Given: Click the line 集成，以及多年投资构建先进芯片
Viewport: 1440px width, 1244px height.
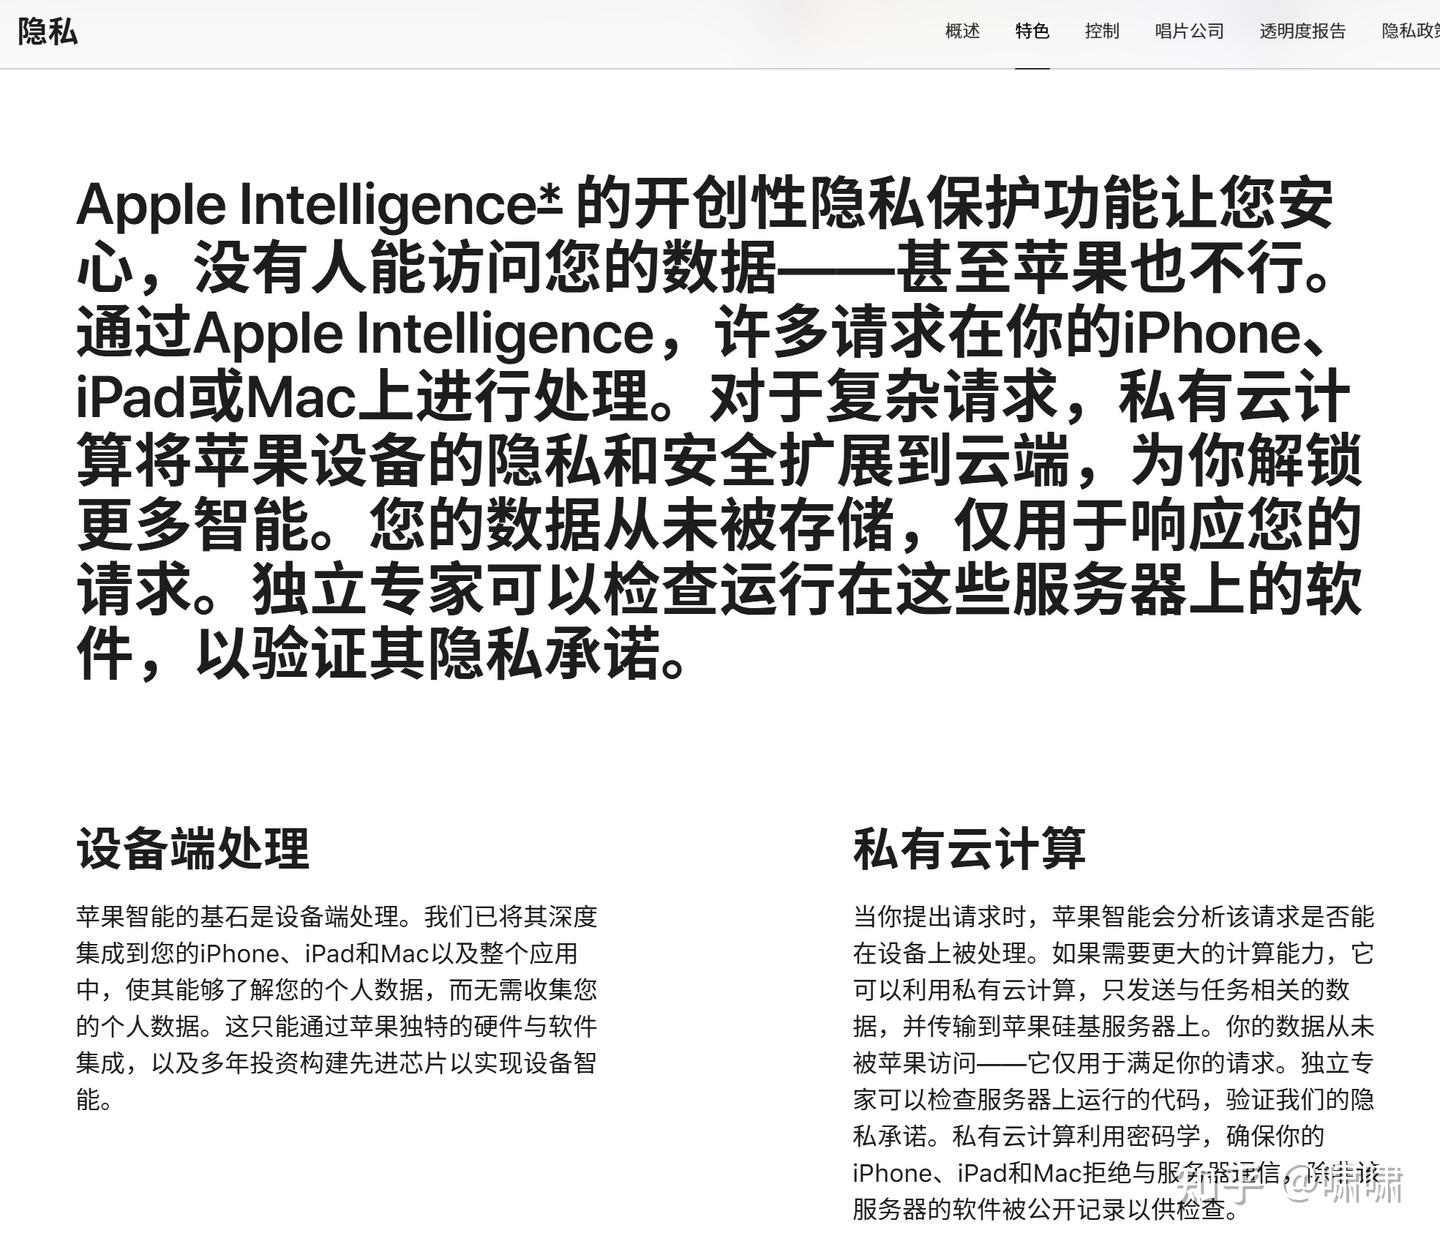Looking at the screenshot, I should click(337, 1062).
